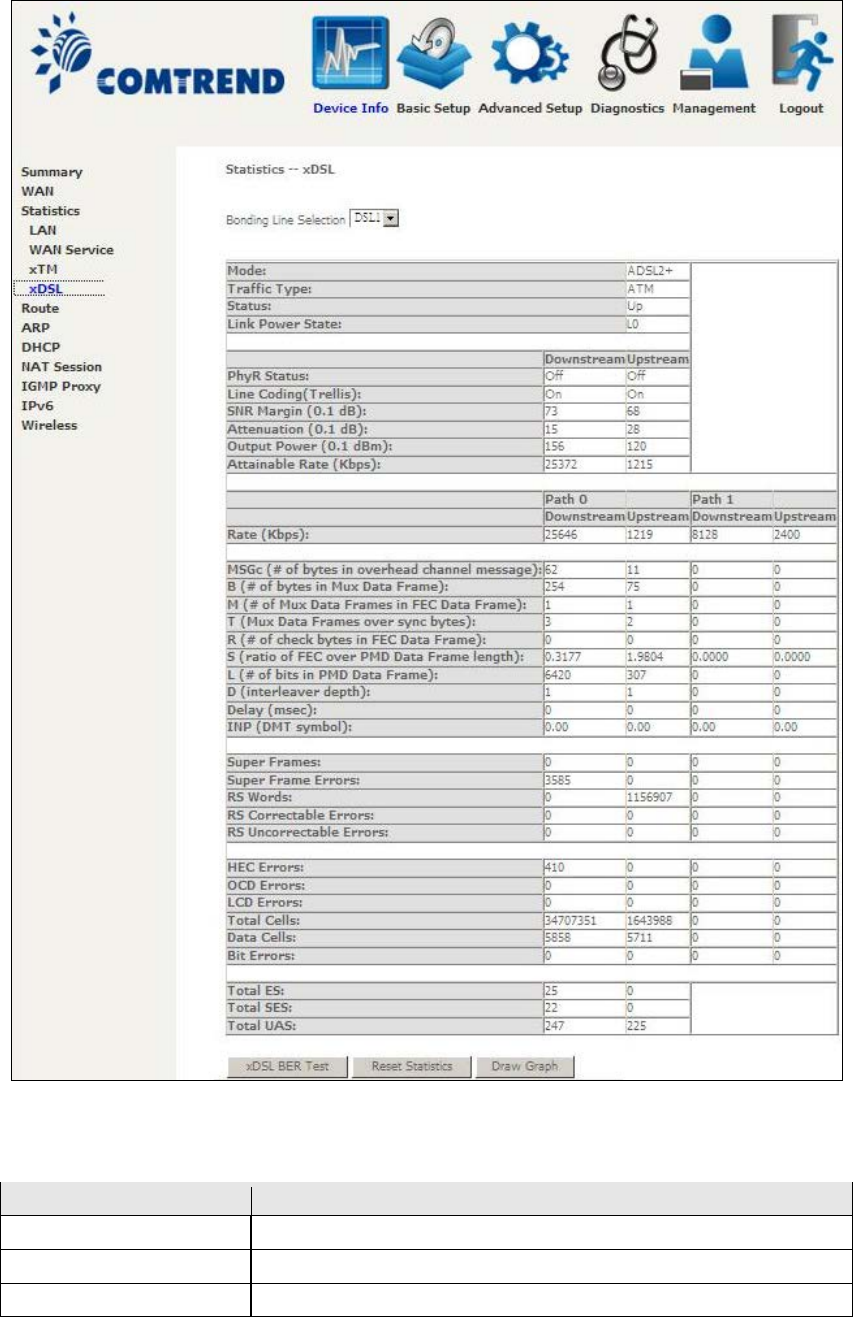Open xTM statistics
Screen dimensions: 853x1317
pyautogui.click(x=41, y=270)
